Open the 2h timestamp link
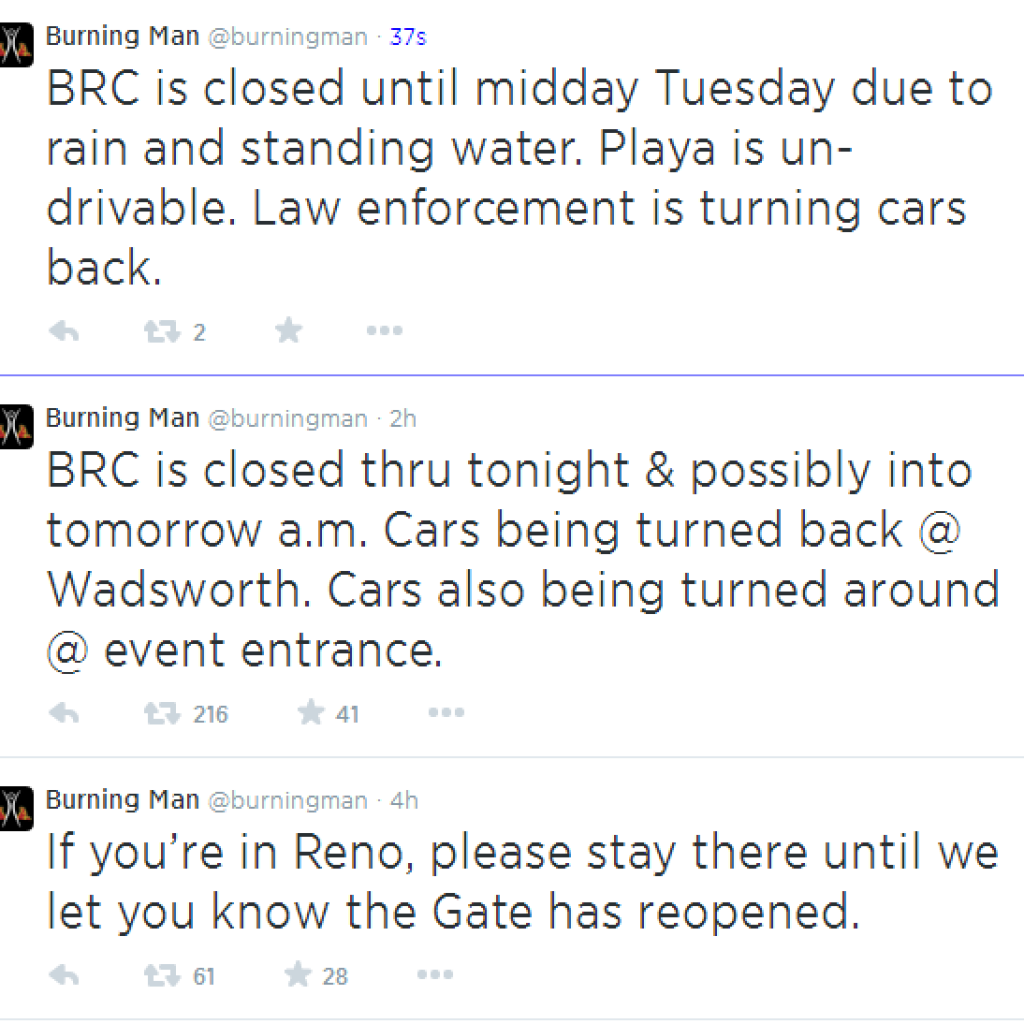1024x1024 pixels. pyautogui.click(x=403, y=419)
